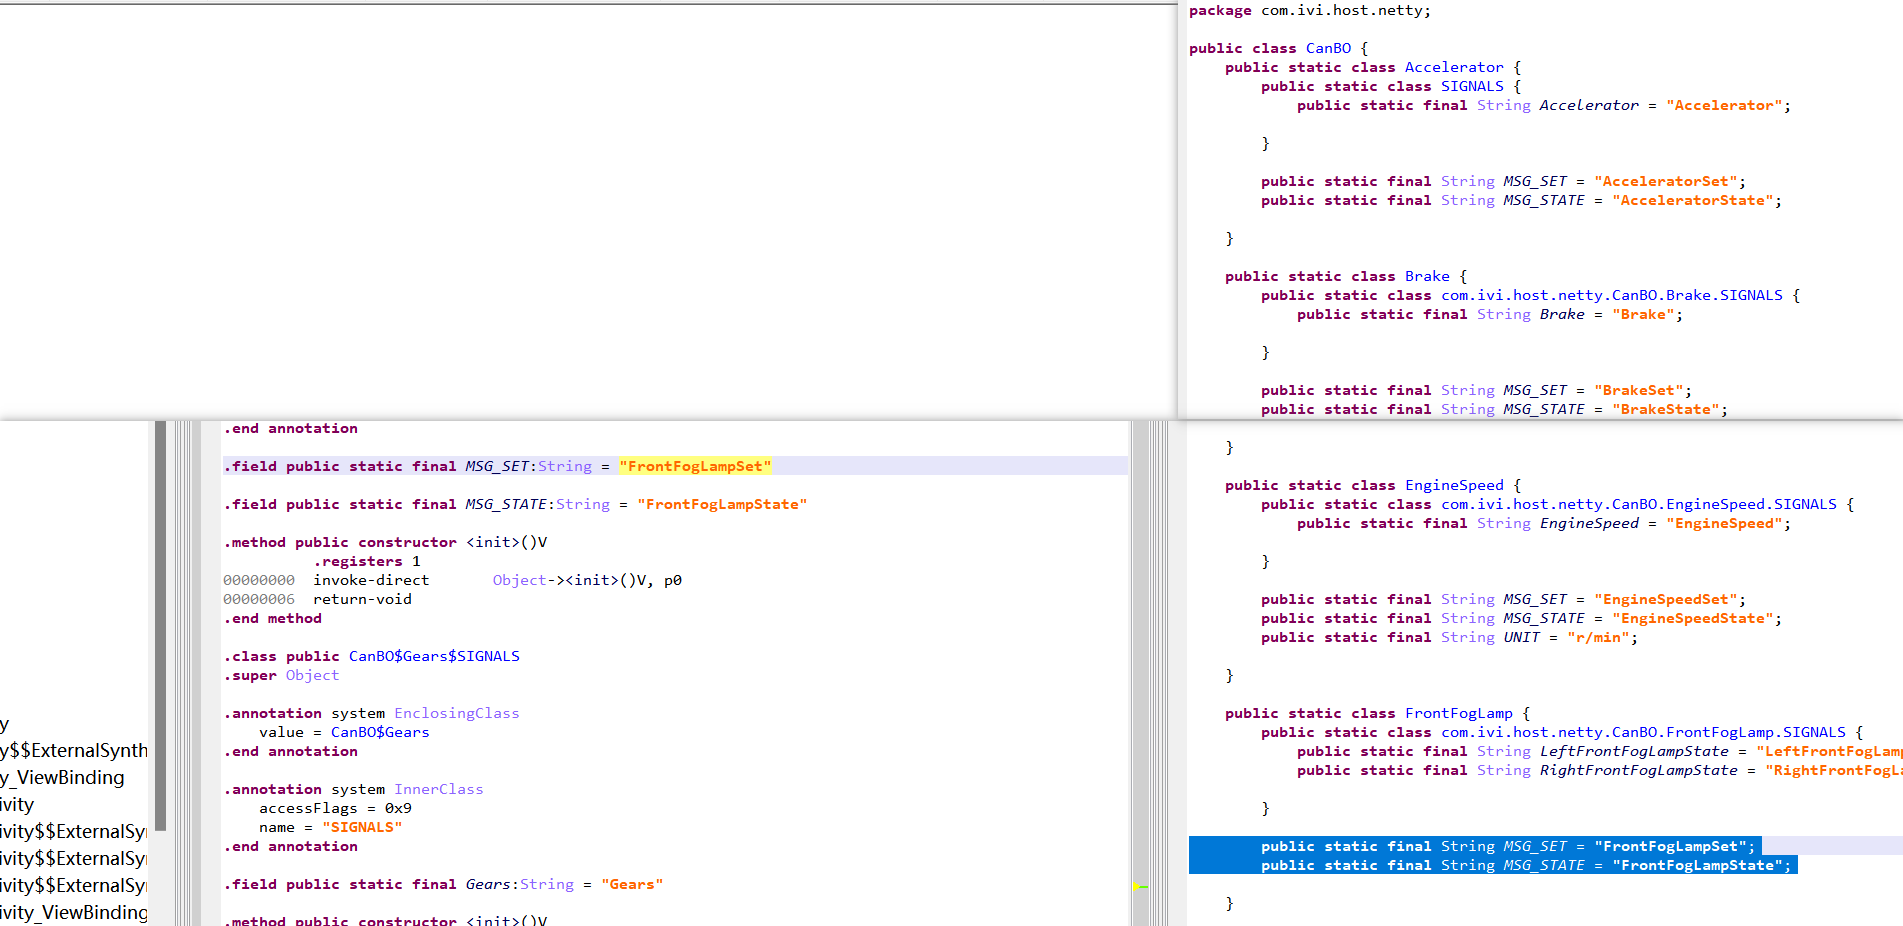Click the "r/min" UNIT string literal
The width and height of the screenshot is (1903, 926).
[x=1599, y=637]
